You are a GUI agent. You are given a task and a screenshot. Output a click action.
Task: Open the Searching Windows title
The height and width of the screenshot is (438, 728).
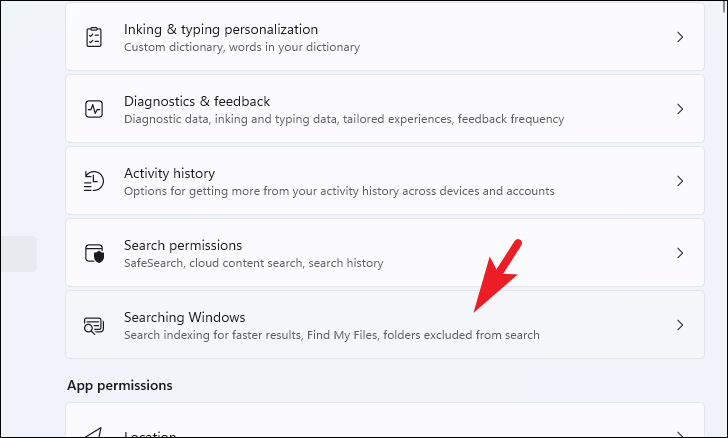[185, 317]
